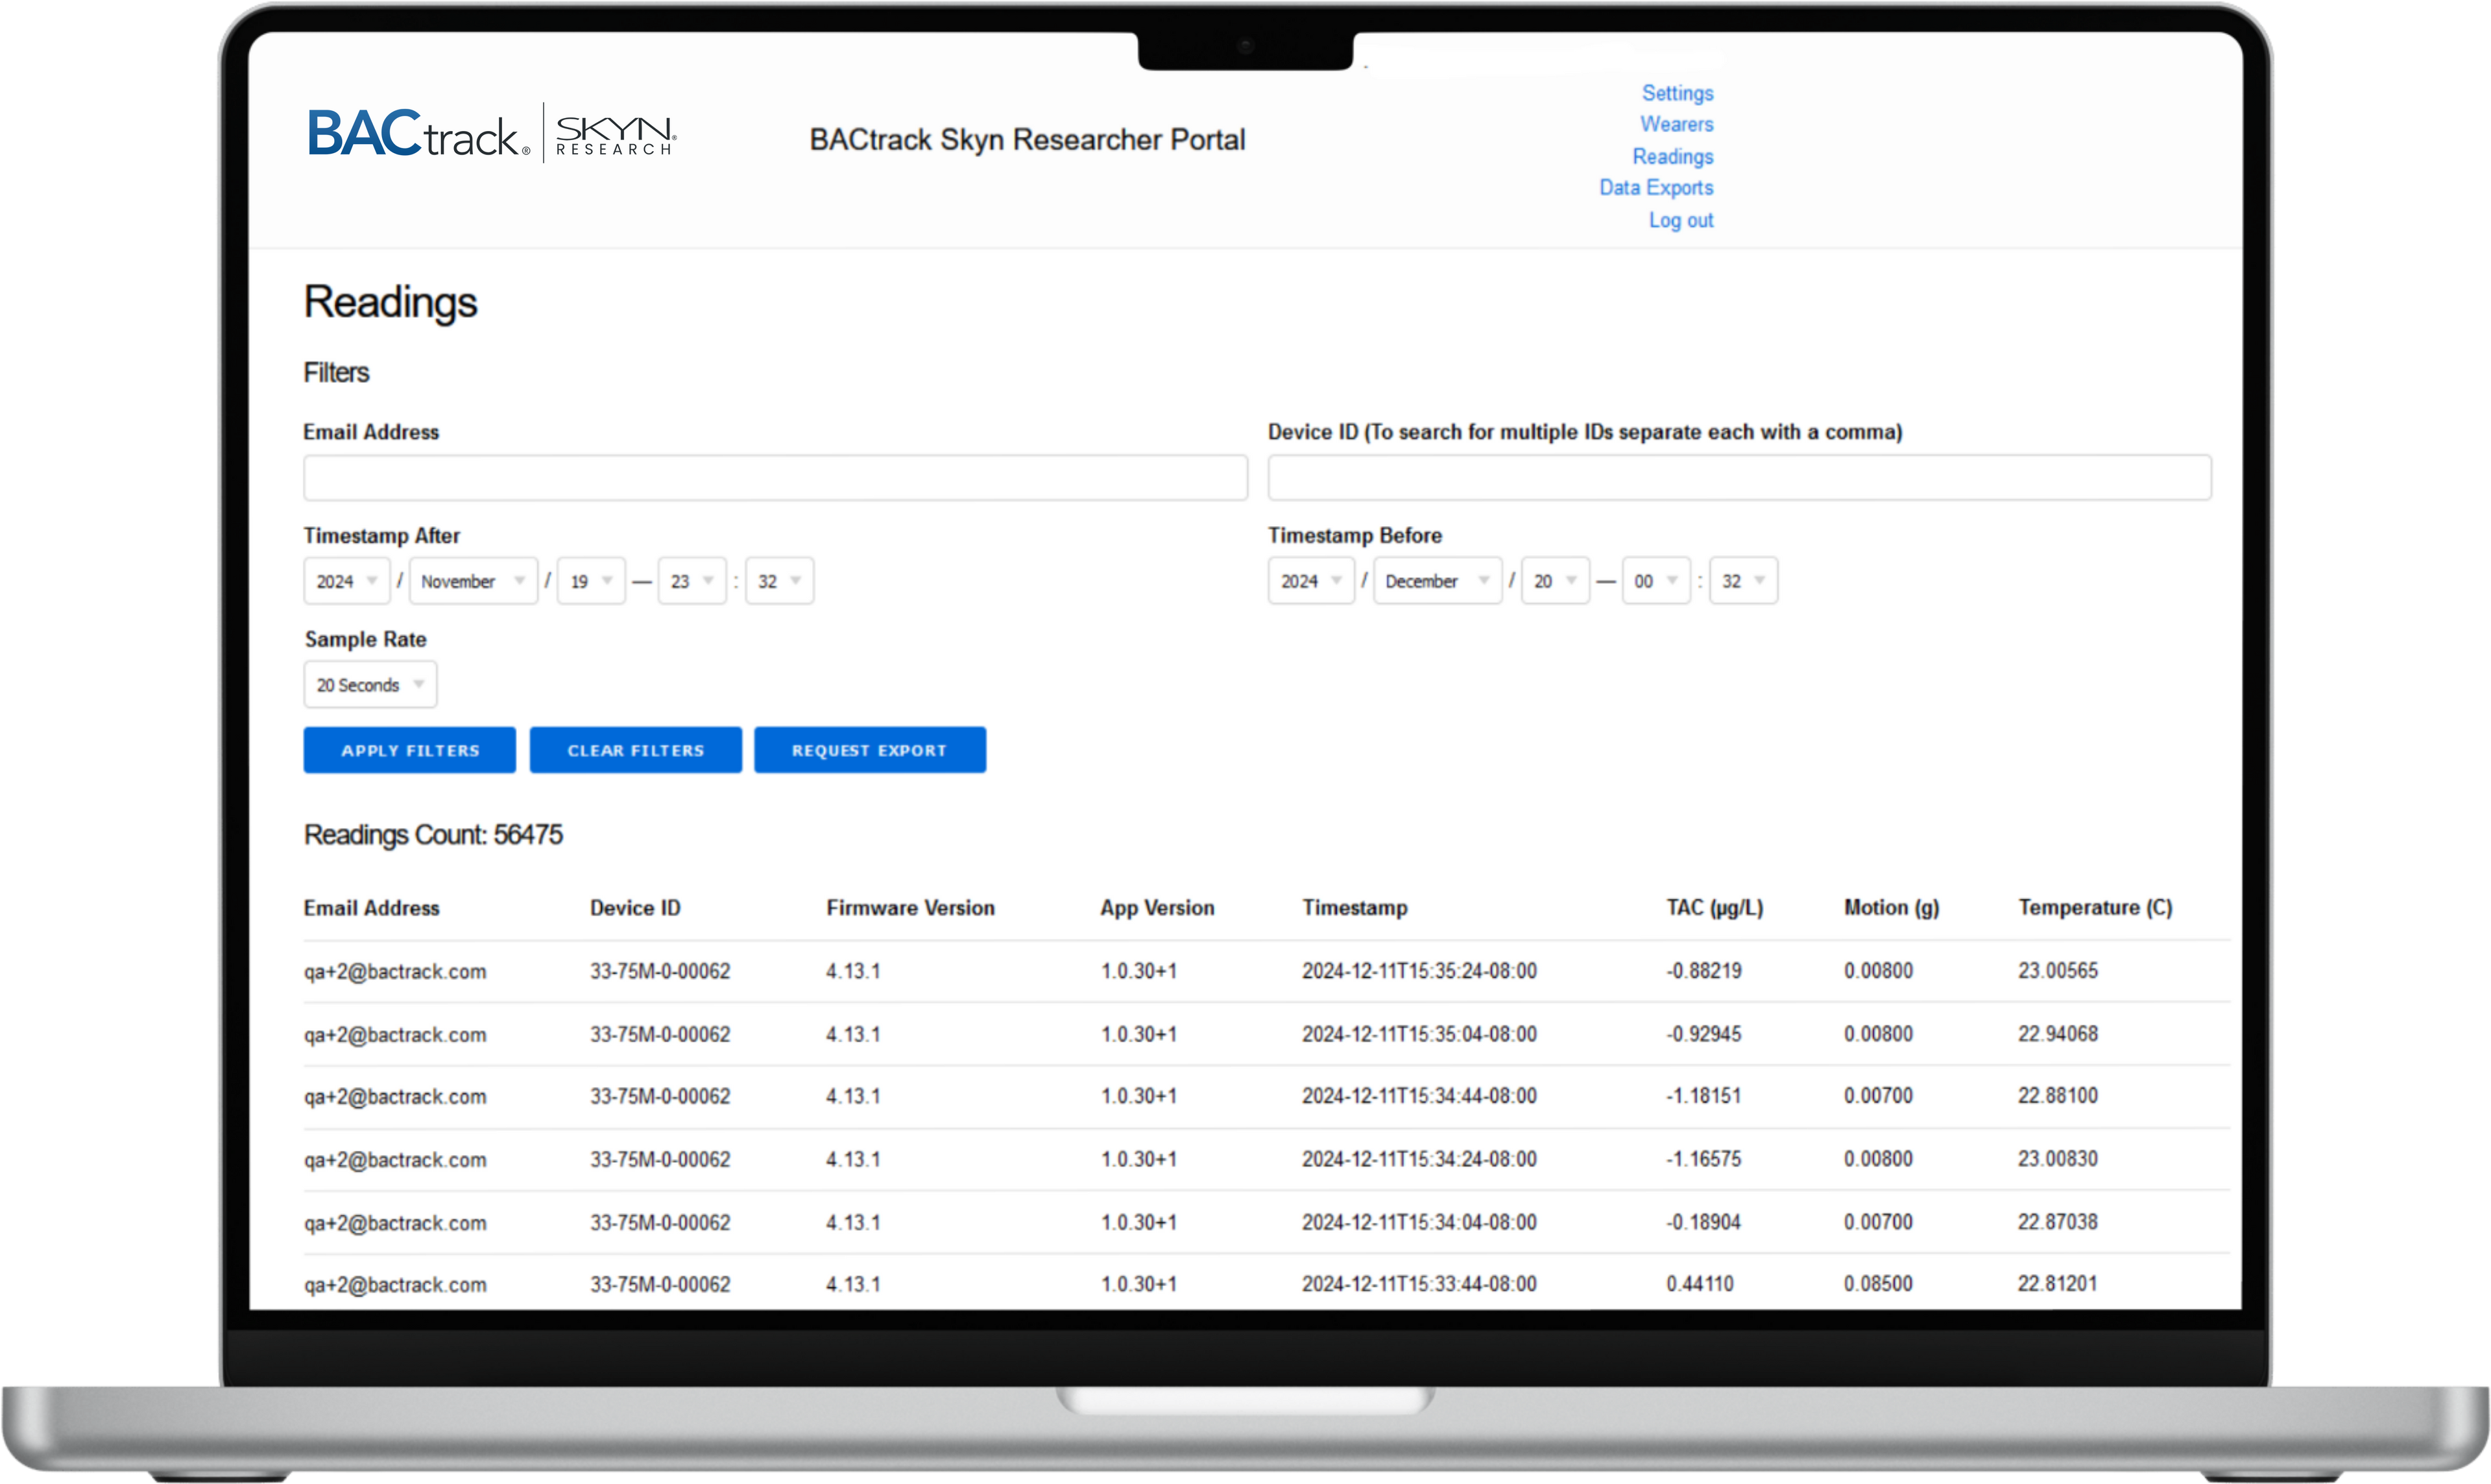Click the Motion (g) column header
The image size is (2491, 1484).
coord(1892,908)
